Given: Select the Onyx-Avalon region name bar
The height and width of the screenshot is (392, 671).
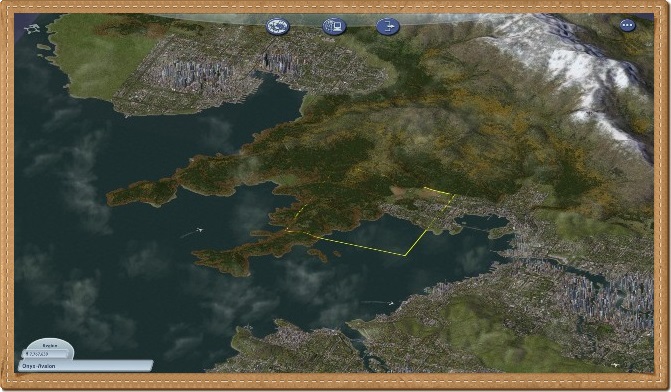Looking at the screenshot, I should pos(86,366).
